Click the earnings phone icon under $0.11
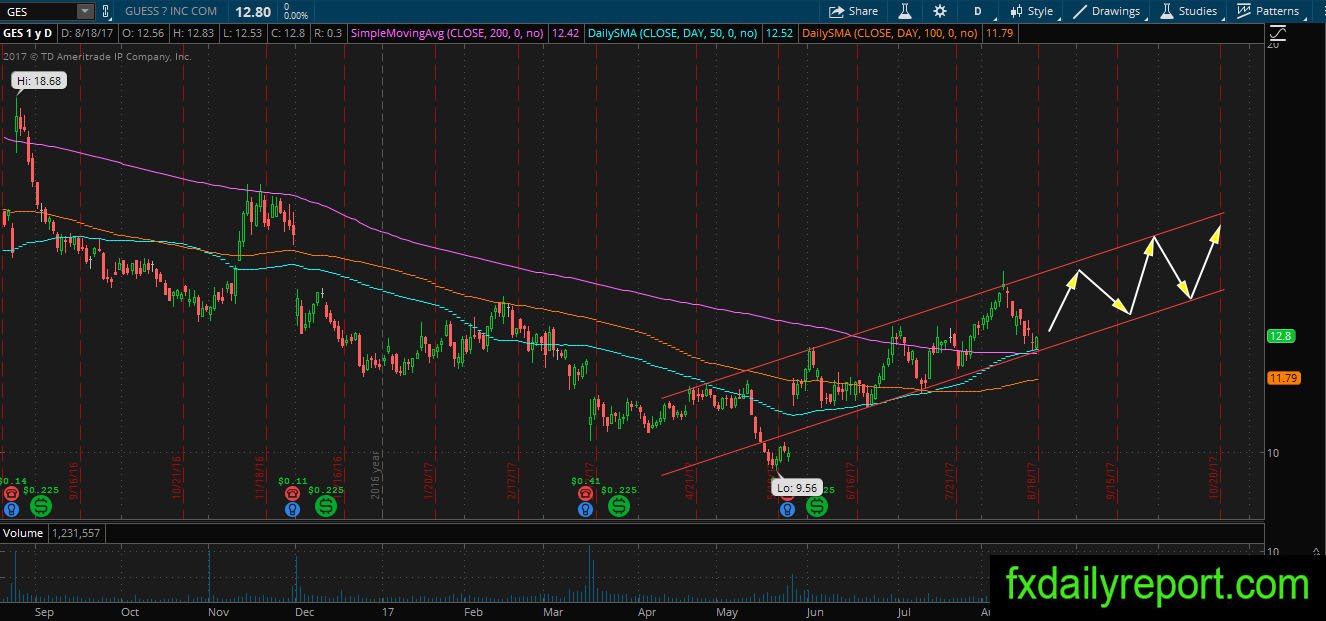 pos(291,494)
